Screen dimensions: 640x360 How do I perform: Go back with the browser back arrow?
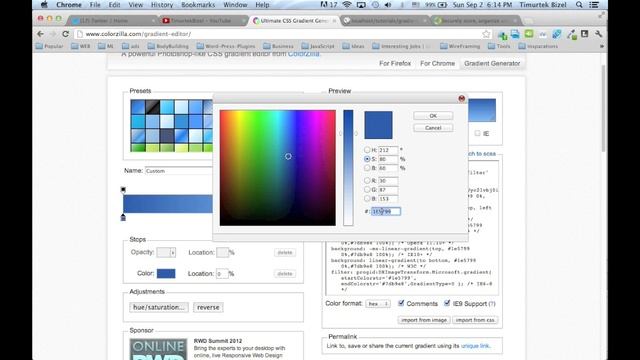point(40,34)
